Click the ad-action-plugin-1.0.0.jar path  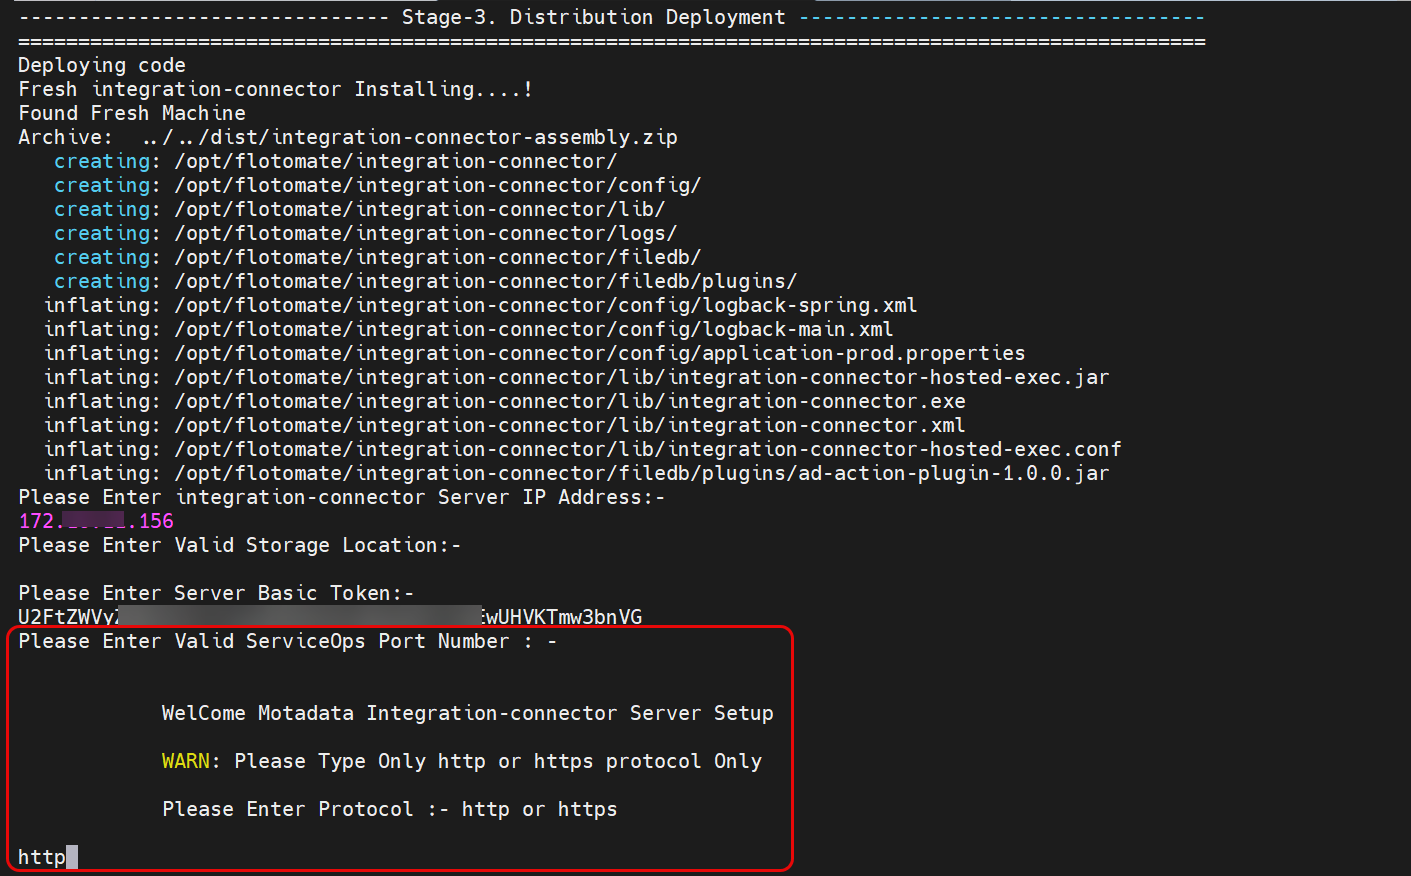641,473
